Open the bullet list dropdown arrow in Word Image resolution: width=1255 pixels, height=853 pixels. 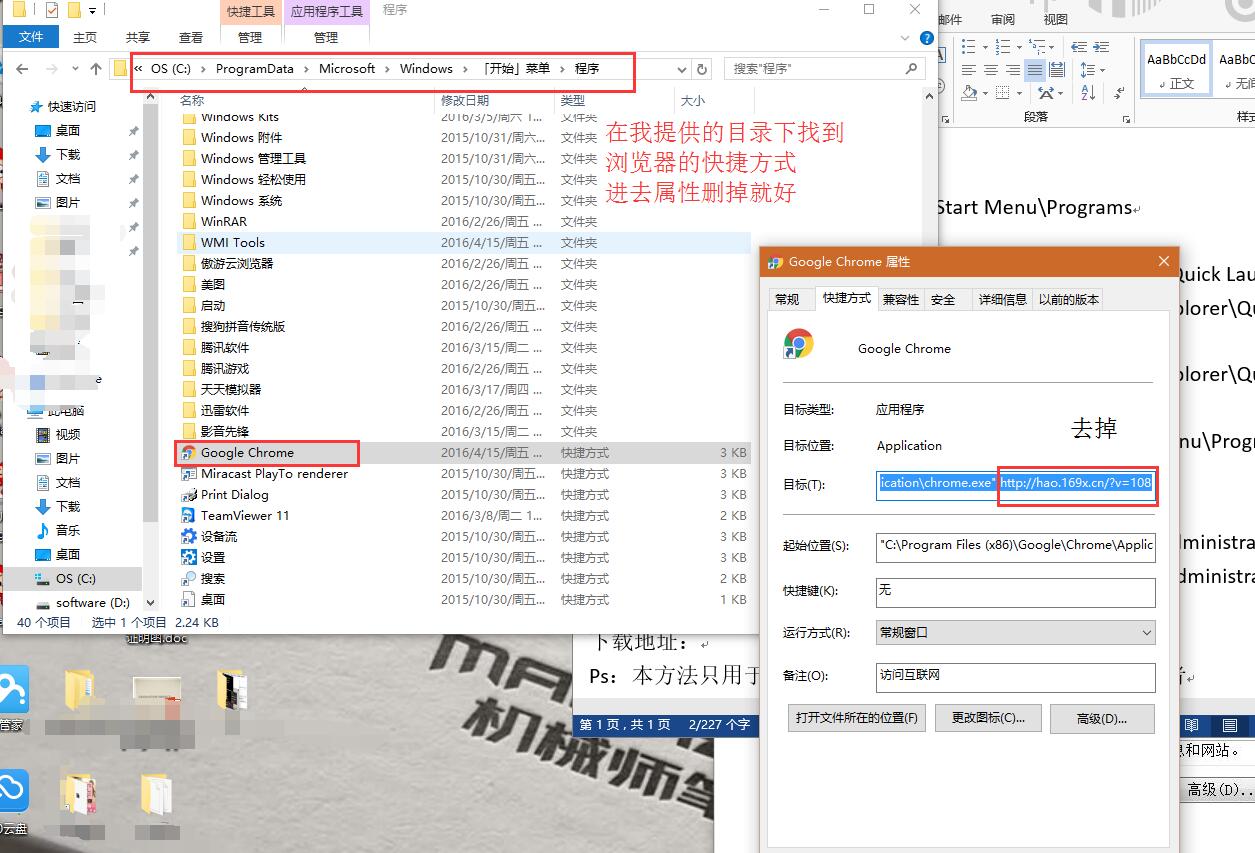coord(983,47)
